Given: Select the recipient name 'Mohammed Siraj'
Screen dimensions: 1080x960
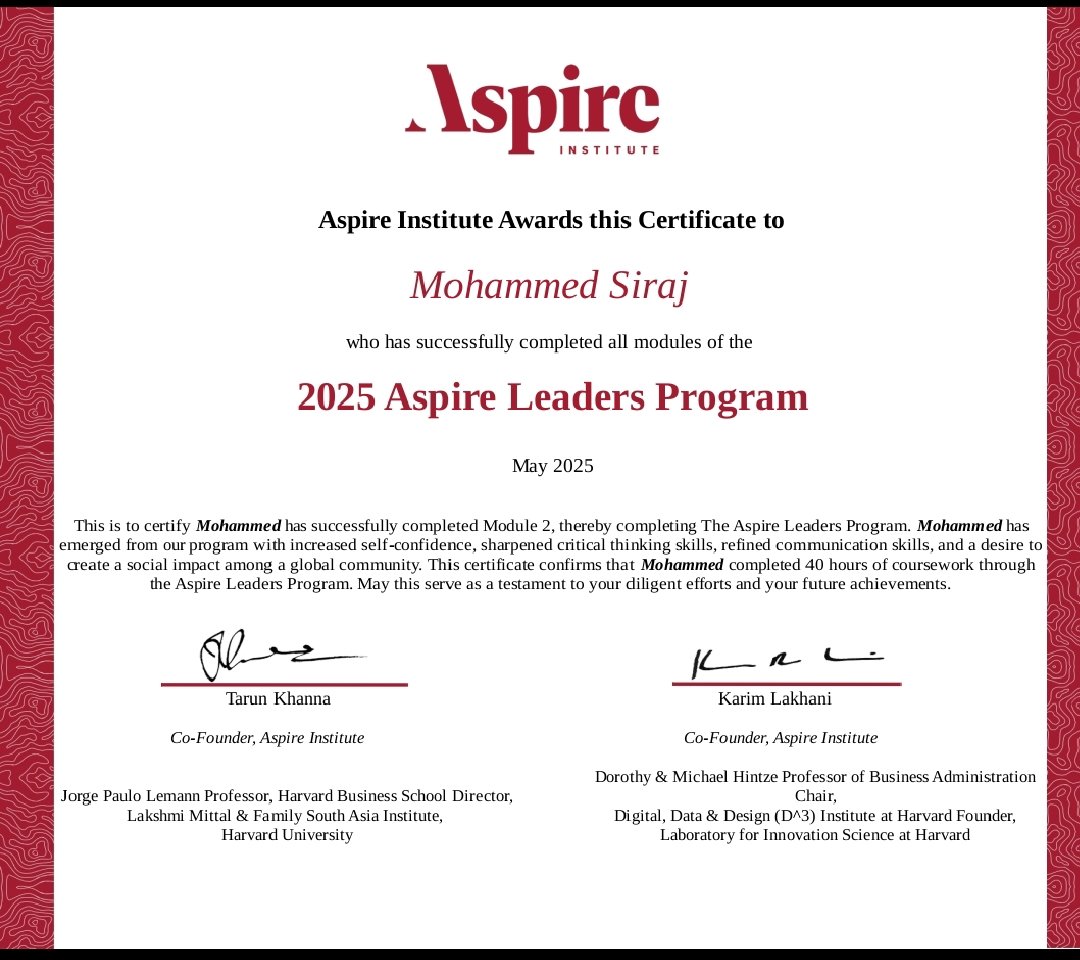Looking at the screenshot, I should (549, 285).
